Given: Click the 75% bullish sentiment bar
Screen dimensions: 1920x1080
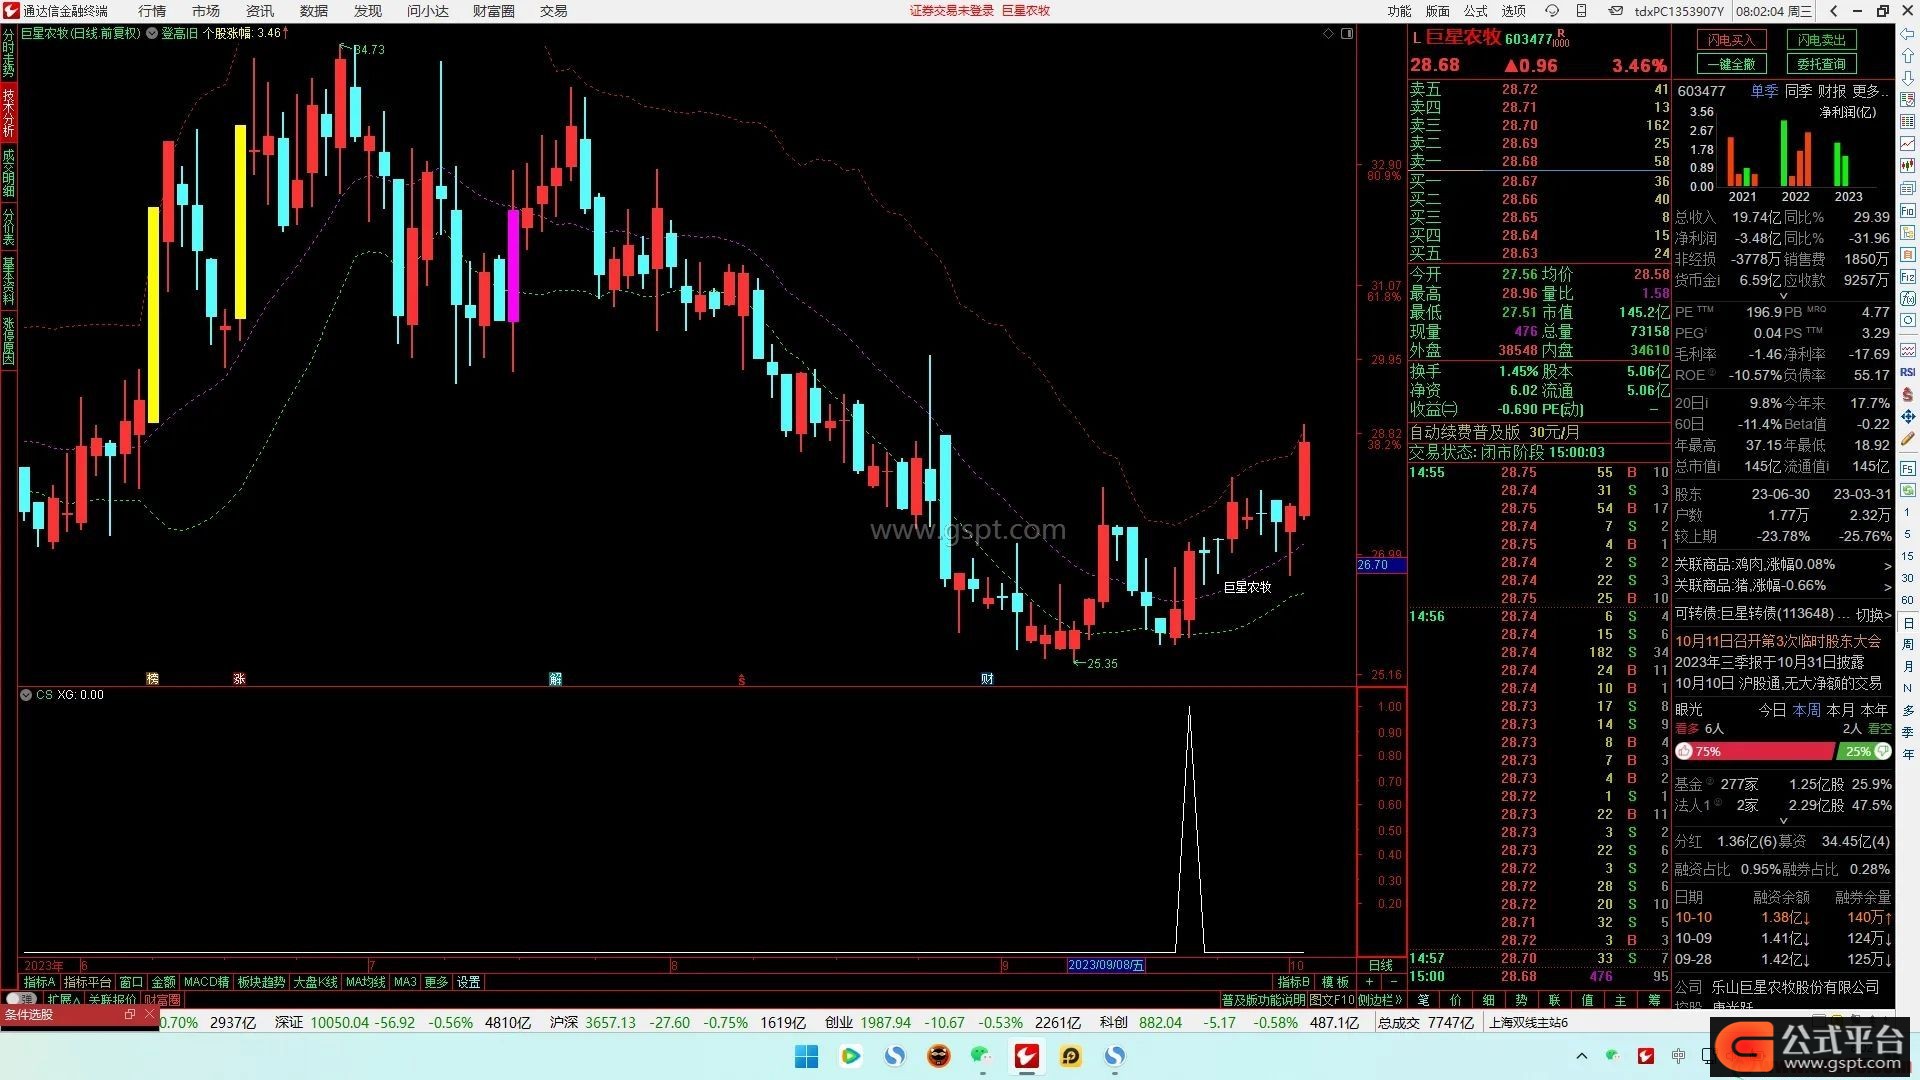Looking at the screenshot, I should click(1755, 751).
